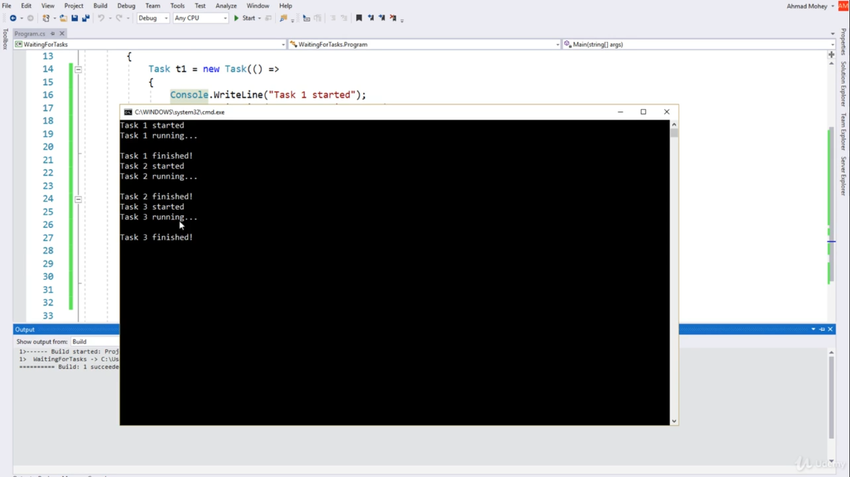Open the Team menu
The width and height of the screenshot is (850, 477).
click(x=153, y=5)
